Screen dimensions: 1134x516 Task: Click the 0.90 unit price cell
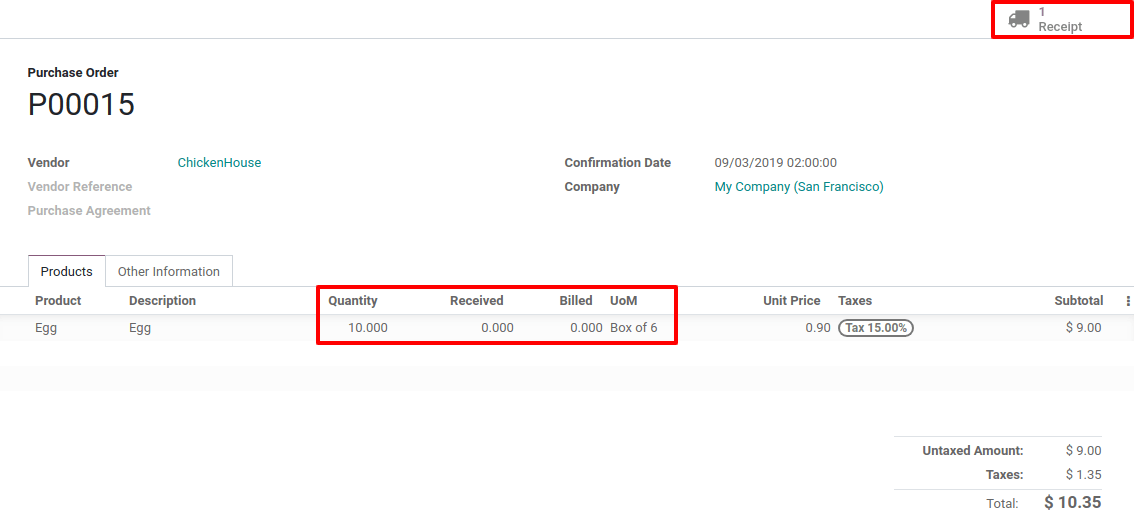[816, 328]
